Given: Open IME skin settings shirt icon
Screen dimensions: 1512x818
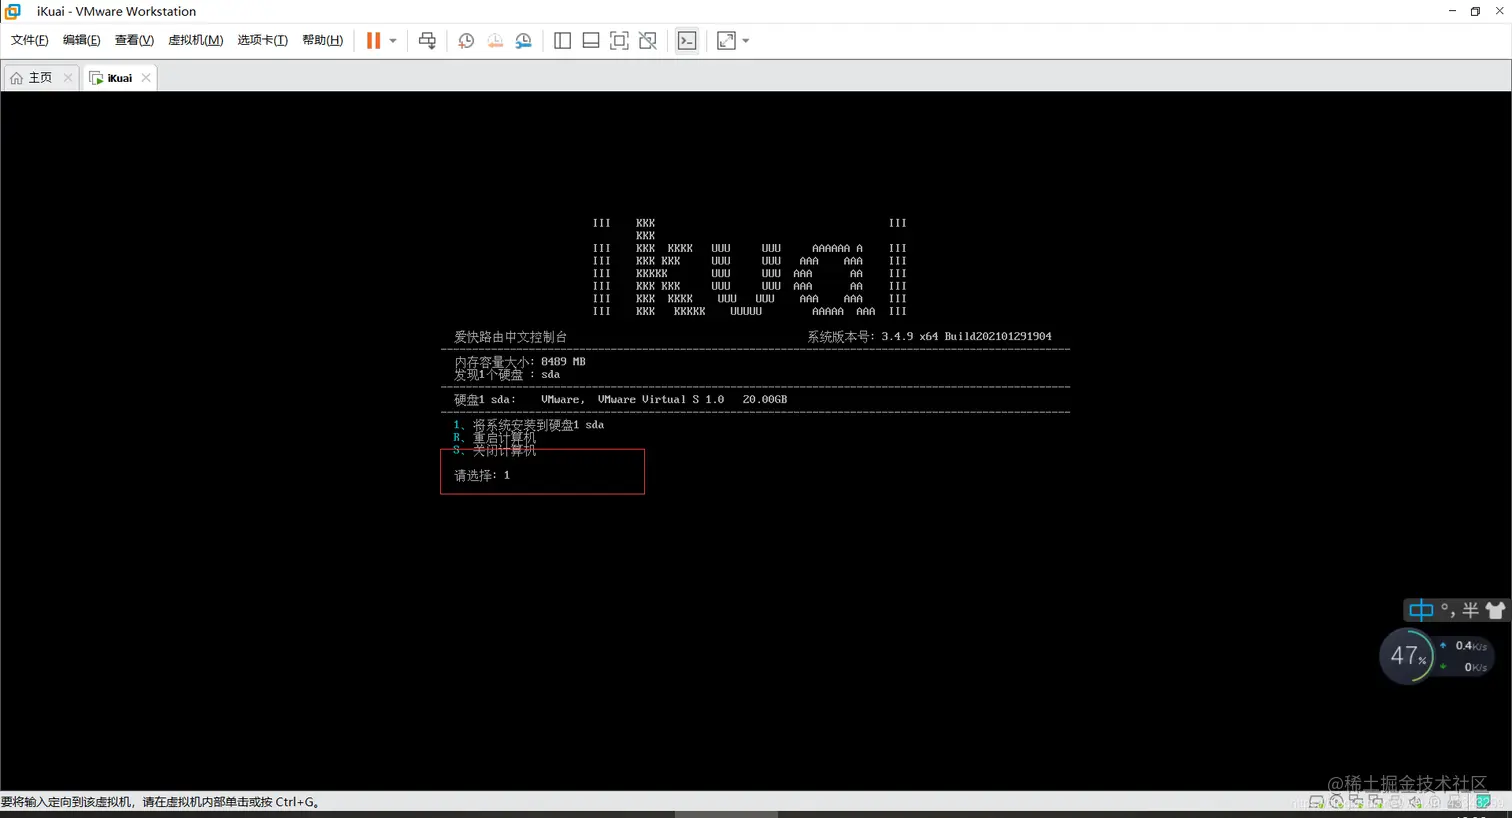Looking at the screenshot, I should [1495, 610].
